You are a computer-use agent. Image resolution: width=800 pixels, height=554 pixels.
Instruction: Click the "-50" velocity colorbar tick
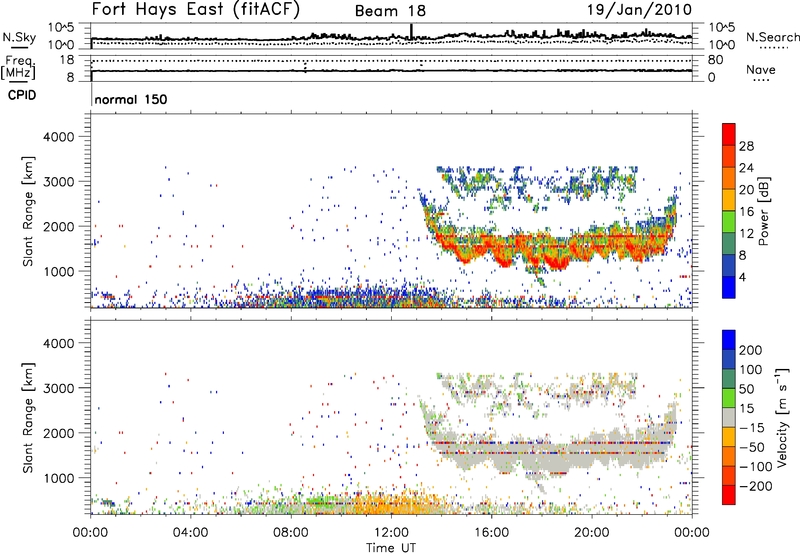[x=752, y=448]
